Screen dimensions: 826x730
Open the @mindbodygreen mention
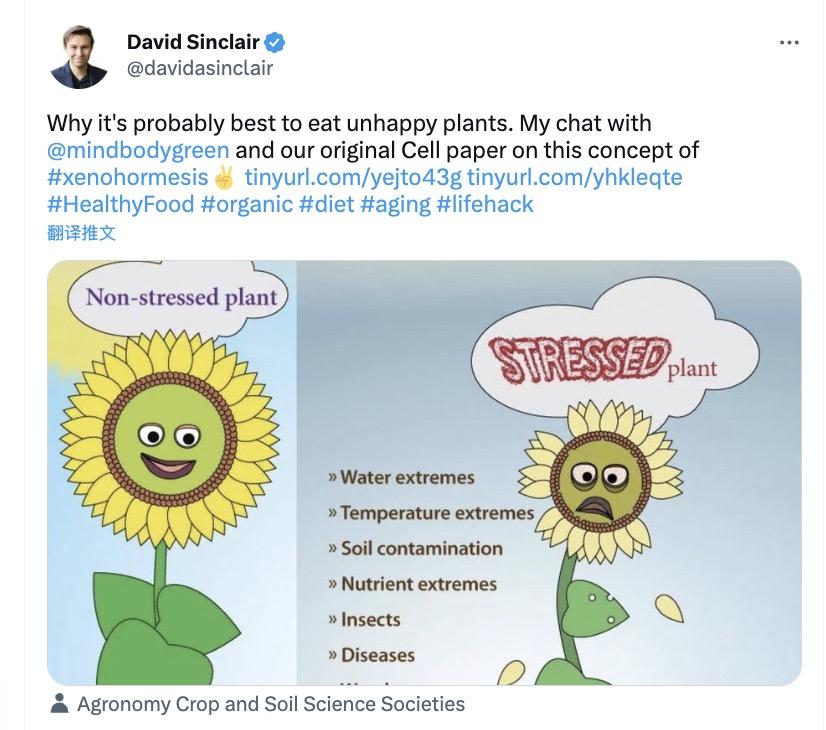click(x=138, y=151)
